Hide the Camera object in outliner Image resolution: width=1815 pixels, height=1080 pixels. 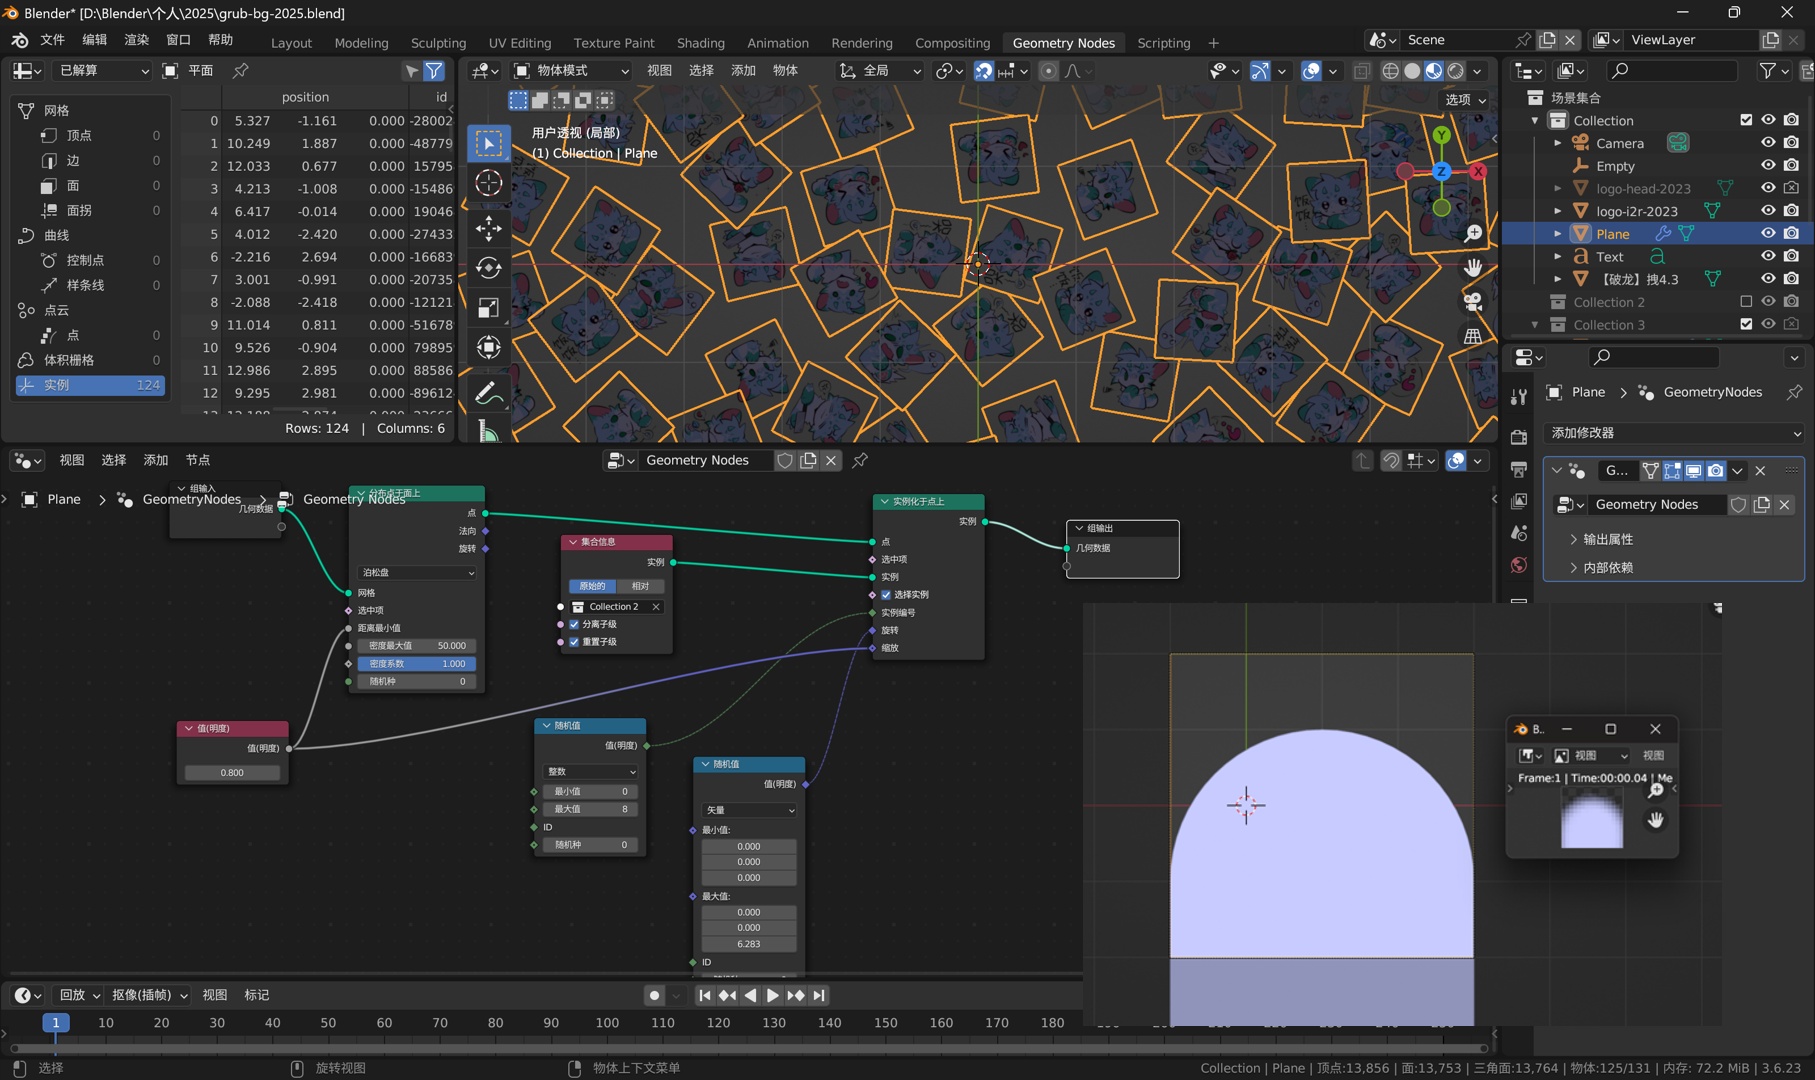point(1768,143)
